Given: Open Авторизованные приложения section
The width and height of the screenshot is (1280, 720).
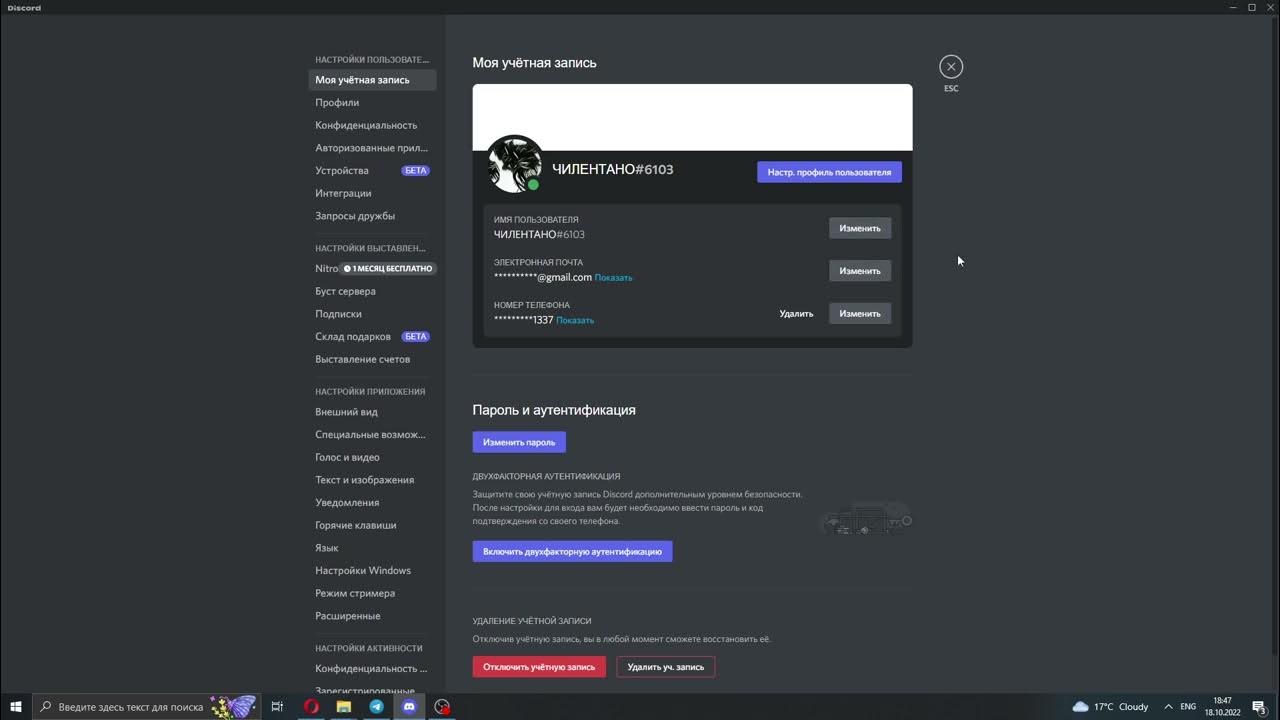Looking at the screenshot, I should 372,148.
